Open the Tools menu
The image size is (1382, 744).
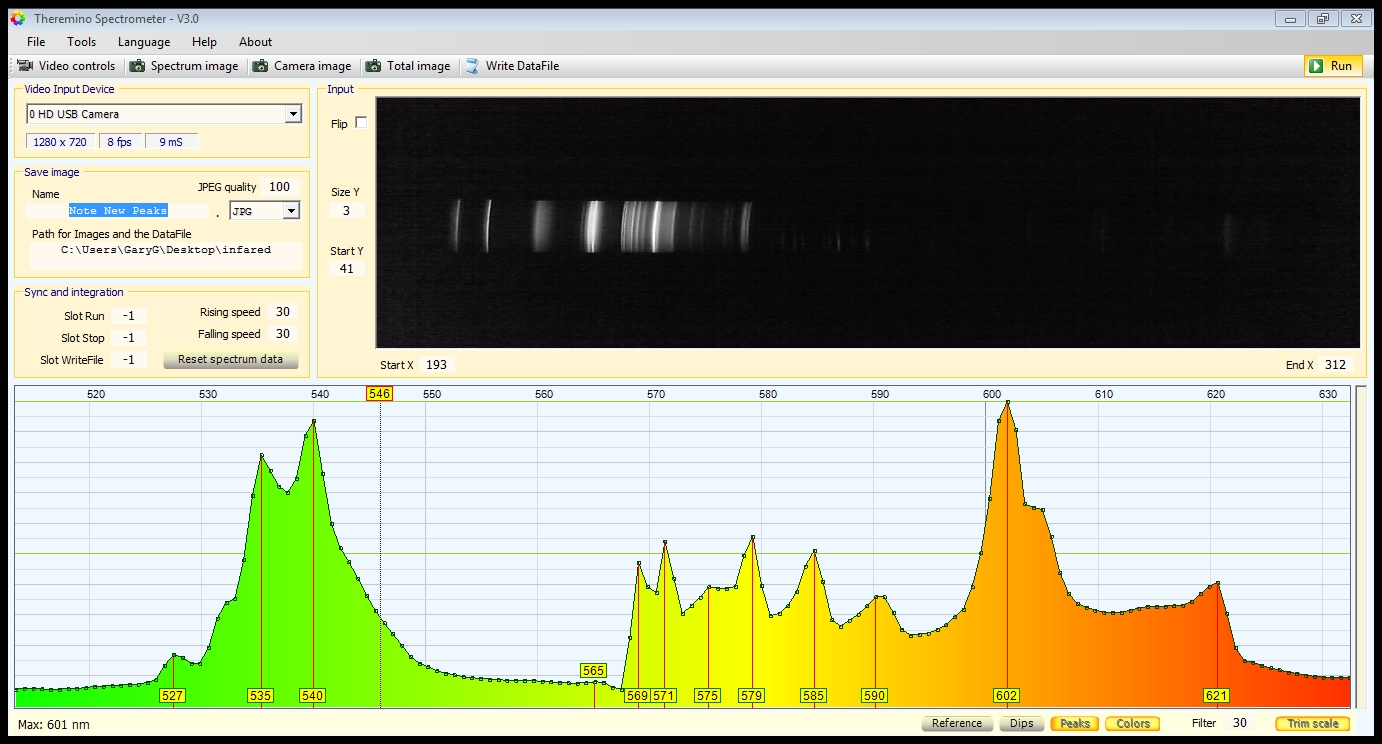81,42
